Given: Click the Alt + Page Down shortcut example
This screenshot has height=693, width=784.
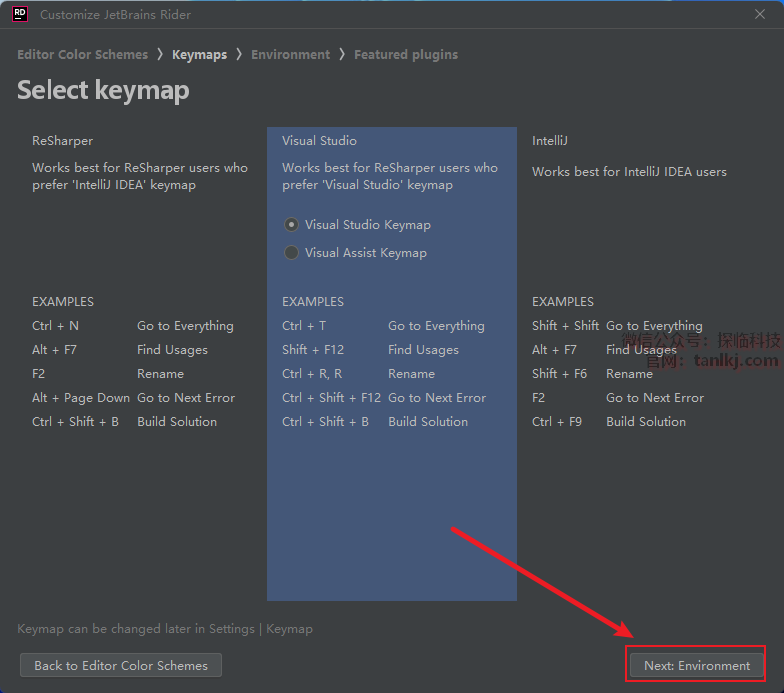Looking at the screenshot, I should coord(81,398).
